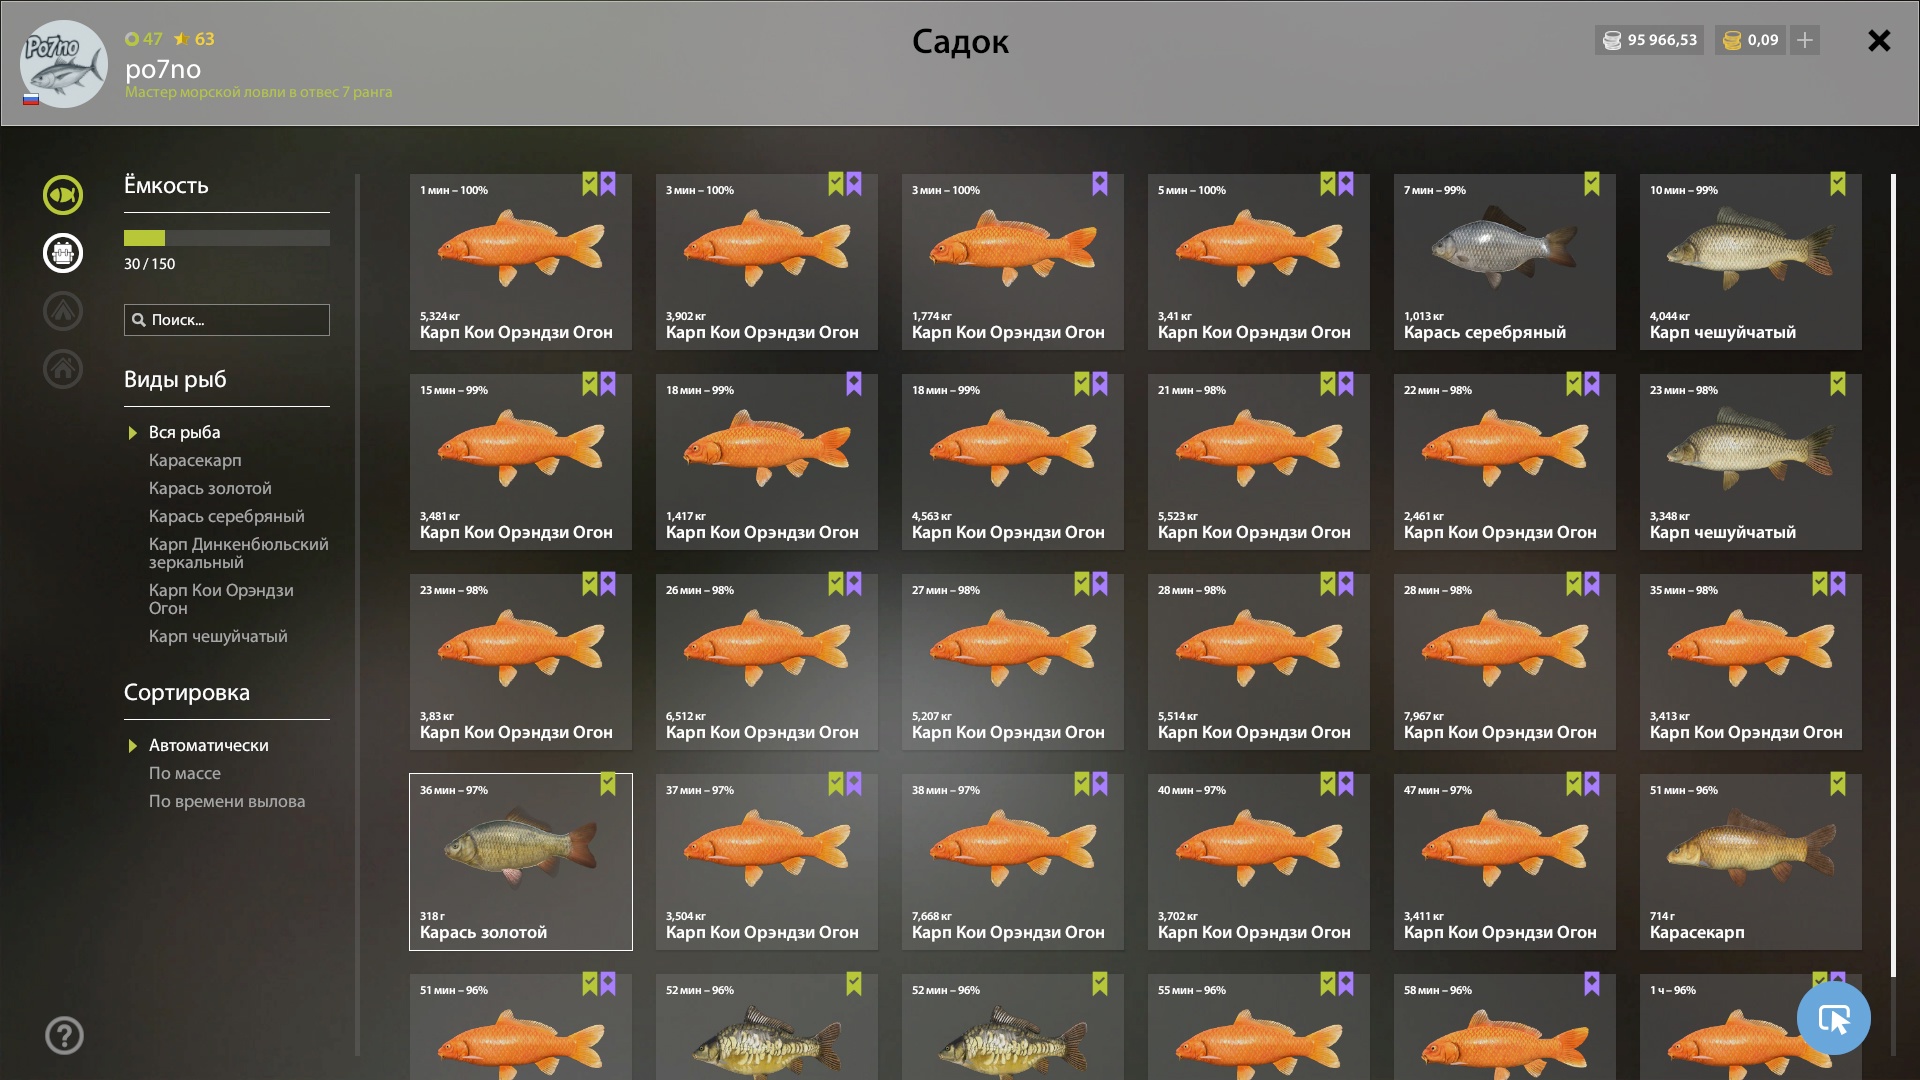Filter by Карп Динкенбюльский зеркальный
Viewport: 1920px width, 1080px height.
click(238, 553)
